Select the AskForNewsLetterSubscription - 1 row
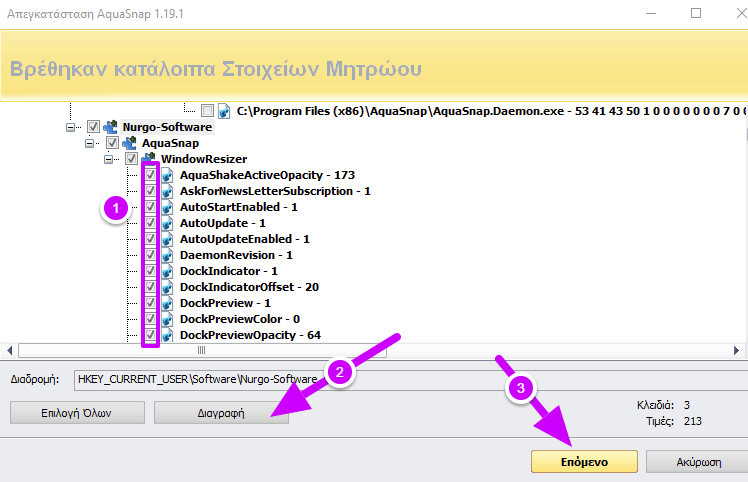This screenshot has height=482, width=748. [275, 191]
